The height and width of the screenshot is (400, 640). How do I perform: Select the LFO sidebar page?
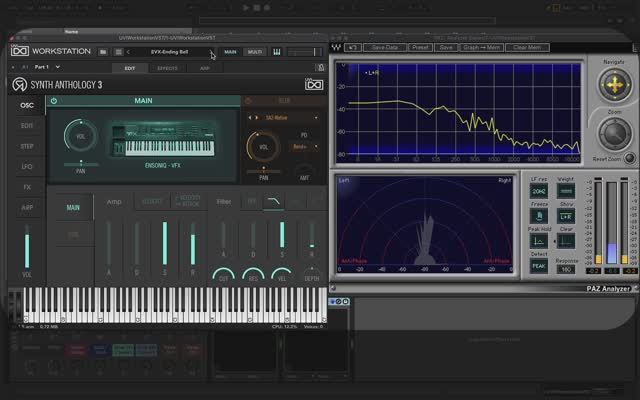(27, 167)
